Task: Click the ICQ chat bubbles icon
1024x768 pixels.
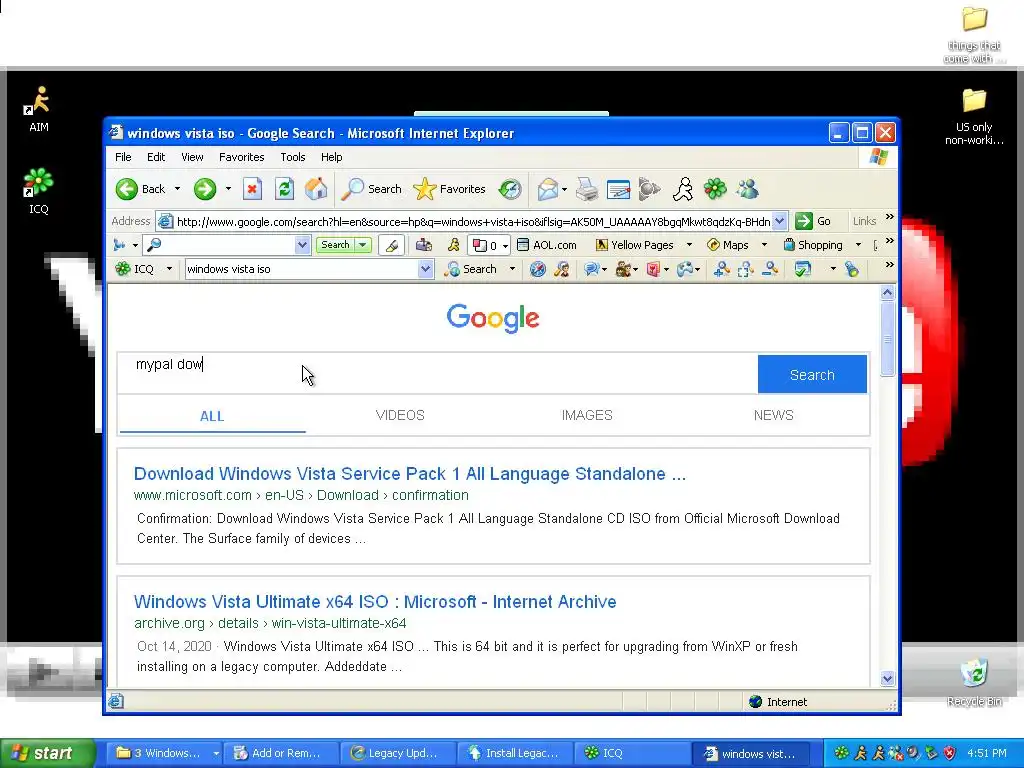Action: [592, 269]
